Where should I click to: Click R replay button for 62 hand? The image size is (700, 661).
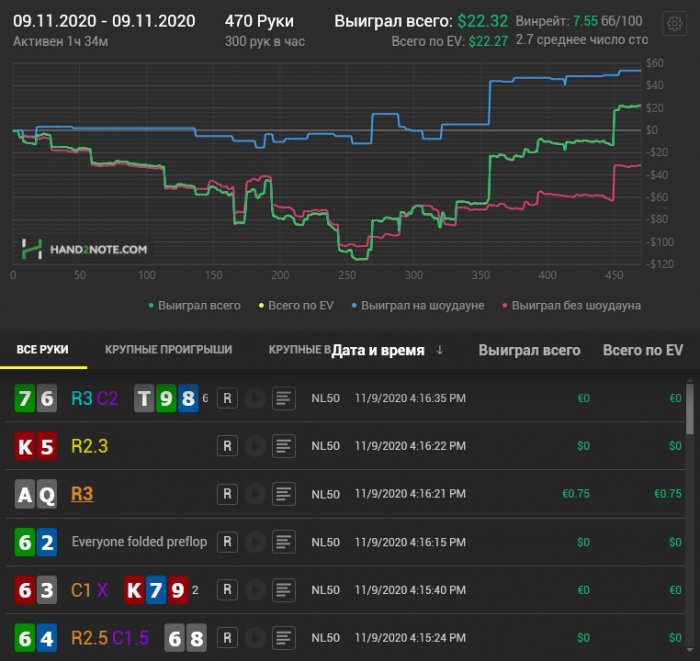click(227, 542)
